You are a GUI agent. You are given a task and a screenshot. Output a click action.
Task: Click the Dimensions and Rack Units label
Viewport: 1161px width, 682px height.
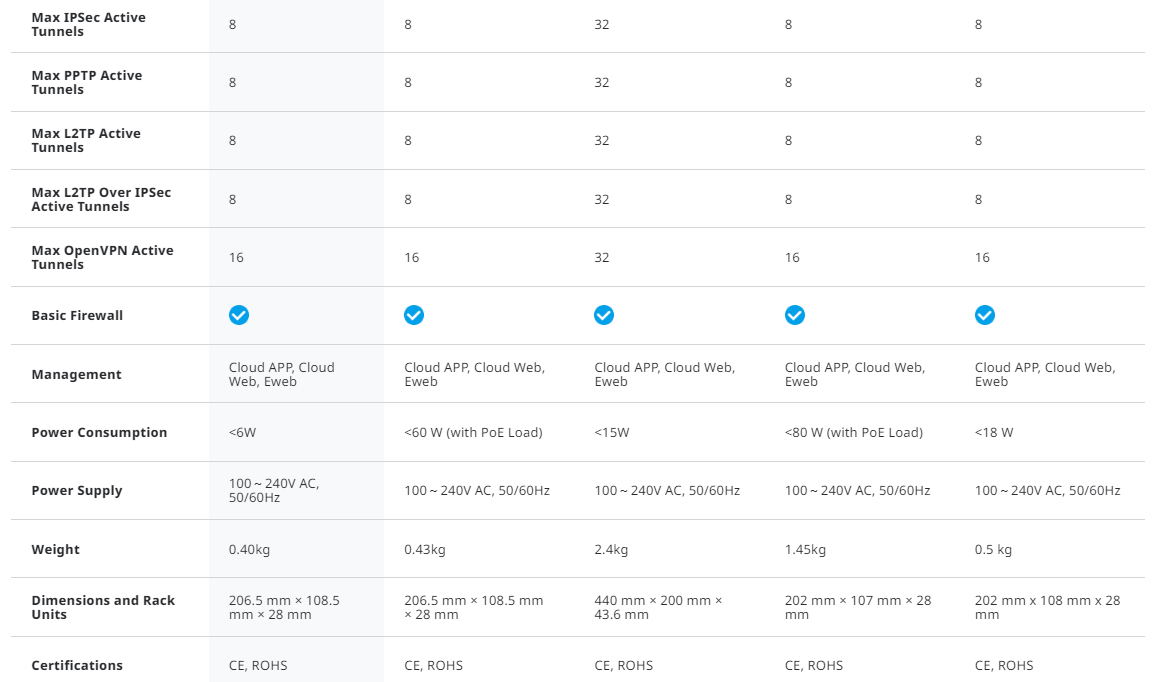[102, 607]
